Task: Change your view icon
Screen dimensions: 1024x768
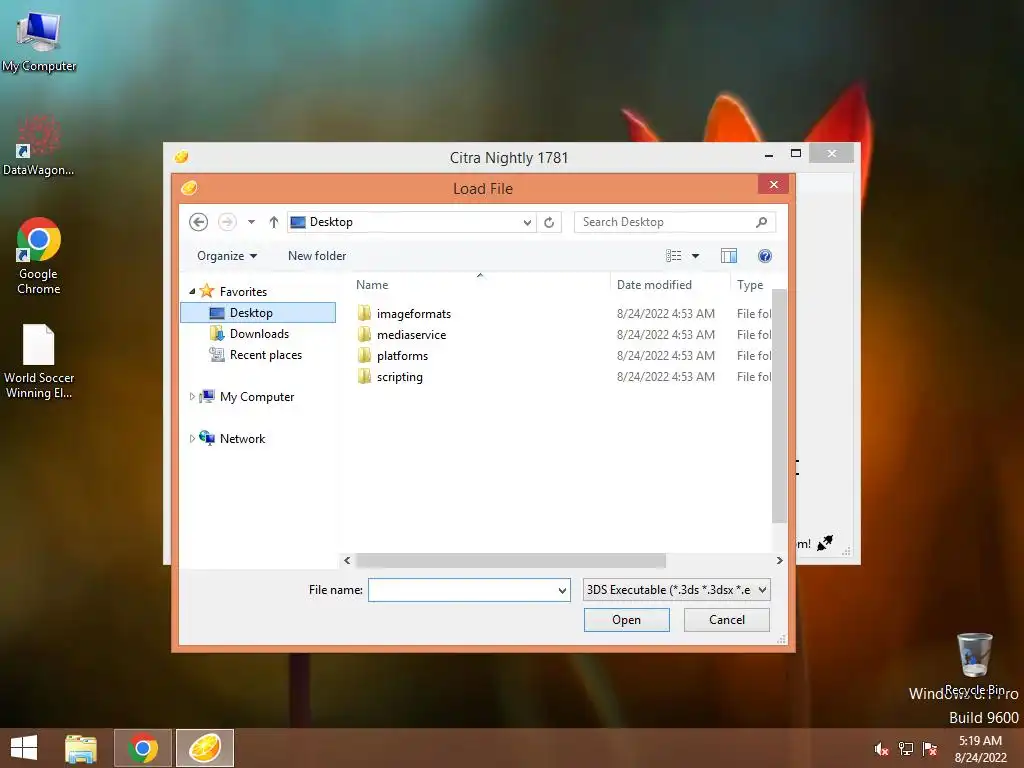Action: tap(673, 256)
